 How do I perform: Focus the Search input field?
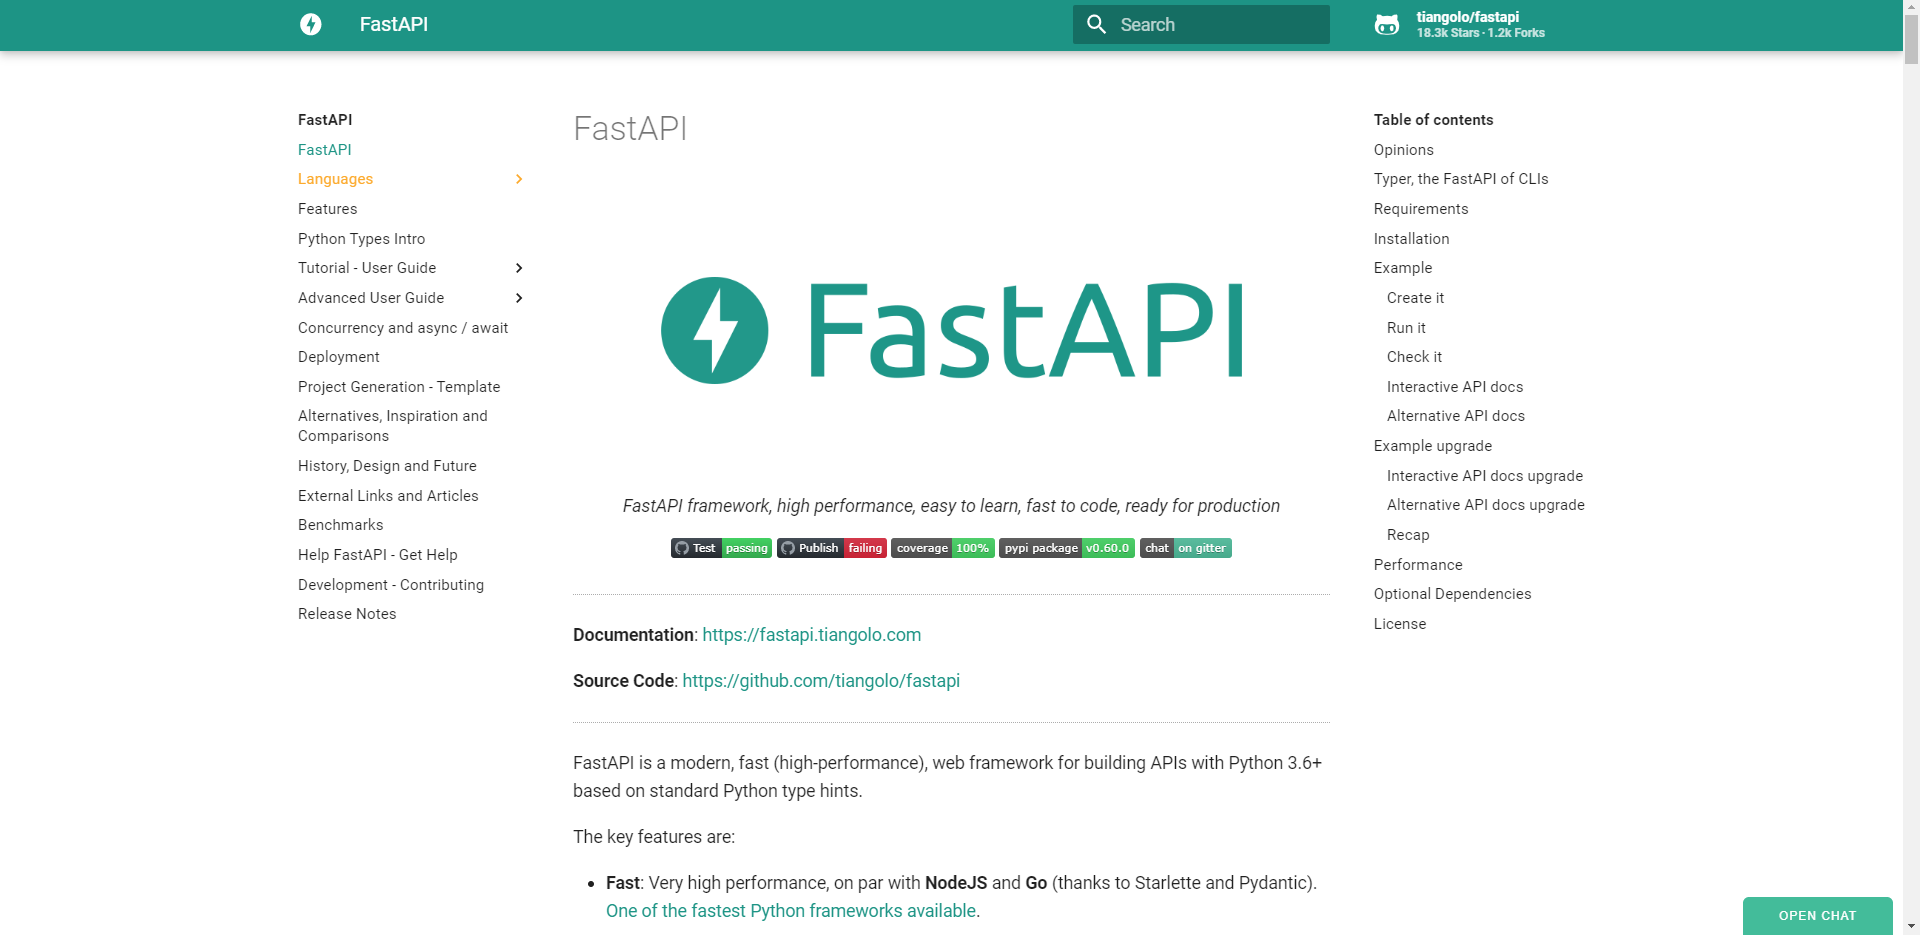coord(1201,24)
